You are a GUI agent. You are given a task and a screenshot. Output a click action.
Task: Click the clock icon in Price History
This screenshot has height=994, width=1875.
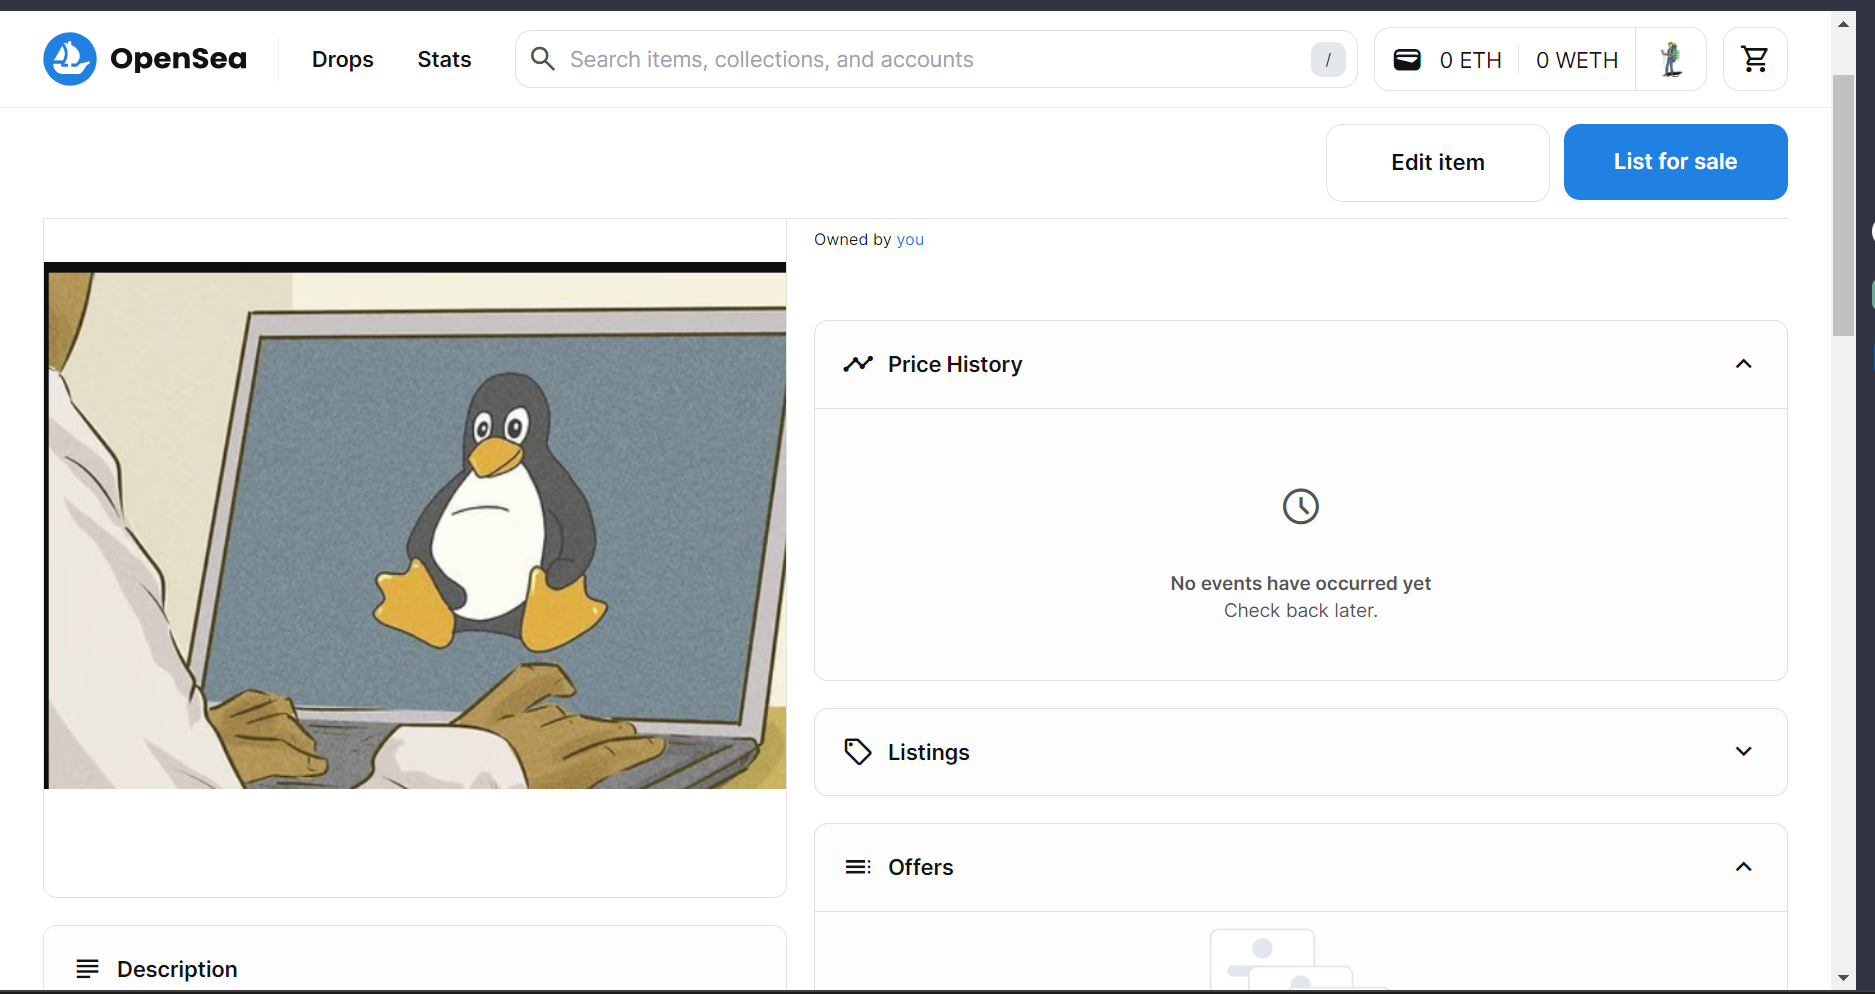[1301, 506]
